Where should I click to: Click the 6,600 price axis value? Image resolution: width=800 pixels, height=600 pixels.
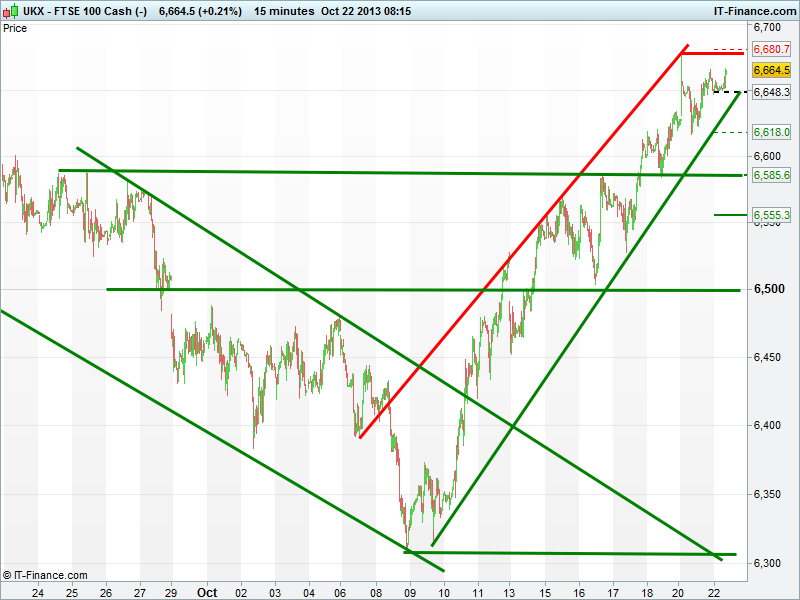click(767, 156)
